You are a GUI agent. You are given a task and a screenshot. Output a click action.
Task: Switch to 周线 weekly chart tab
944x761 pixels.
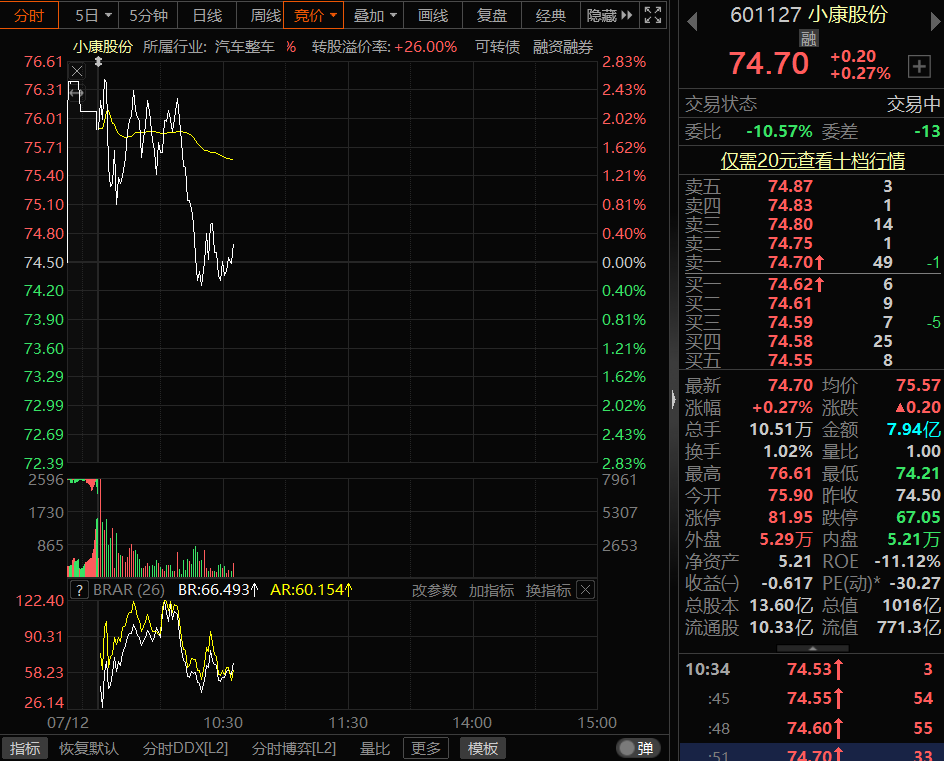[x=266, y=15]
